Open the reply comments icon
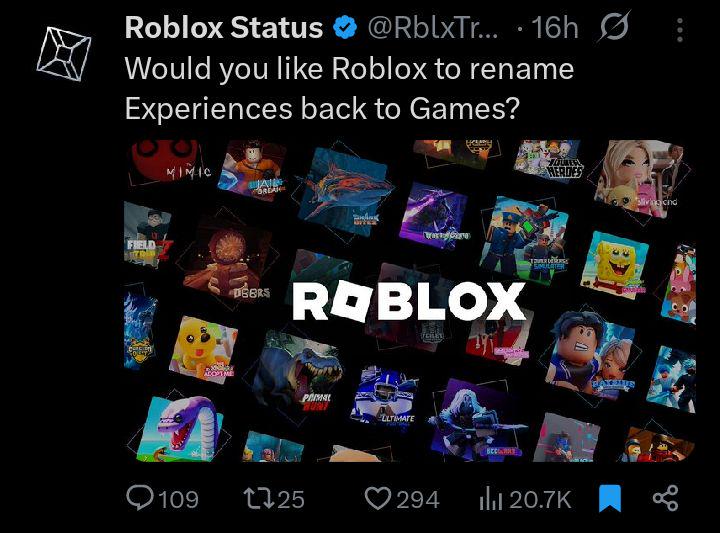This screenshot has width=720, height=533. click(140, 499)
